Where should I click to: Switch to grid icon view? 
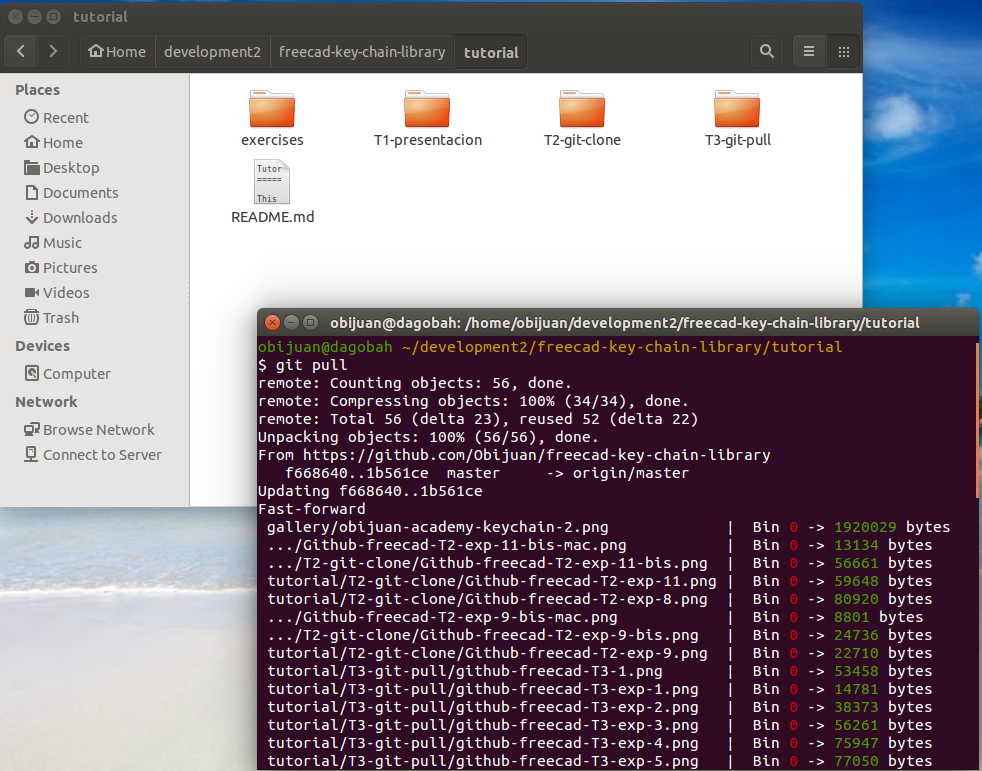pos(843,51)
